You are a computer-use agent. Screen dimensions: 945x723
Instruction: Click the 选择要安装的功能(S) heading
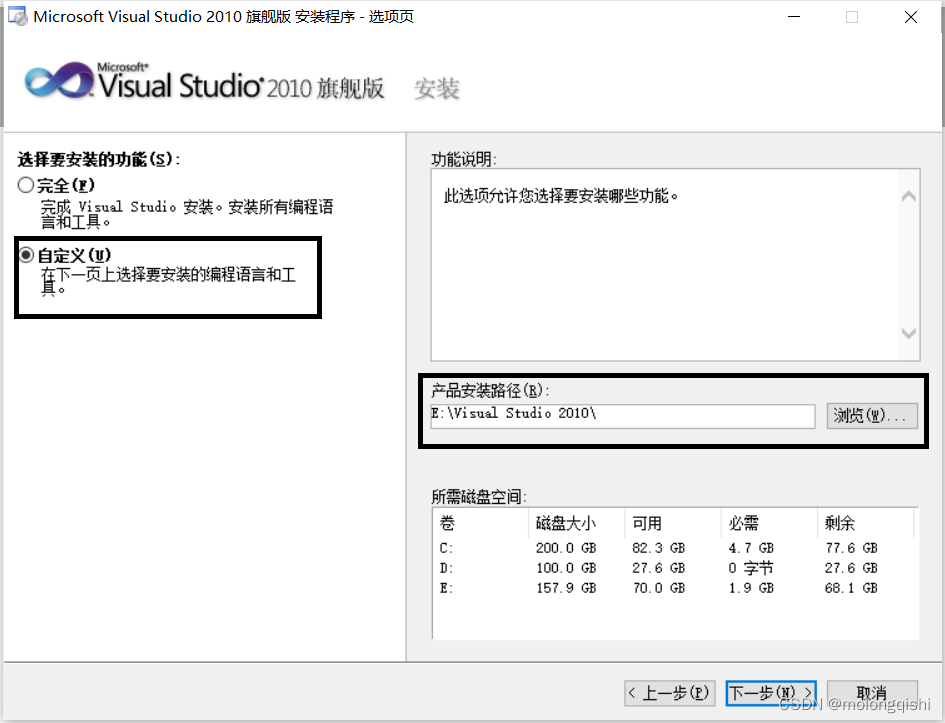pyautogui.click(x=98, y=159)
